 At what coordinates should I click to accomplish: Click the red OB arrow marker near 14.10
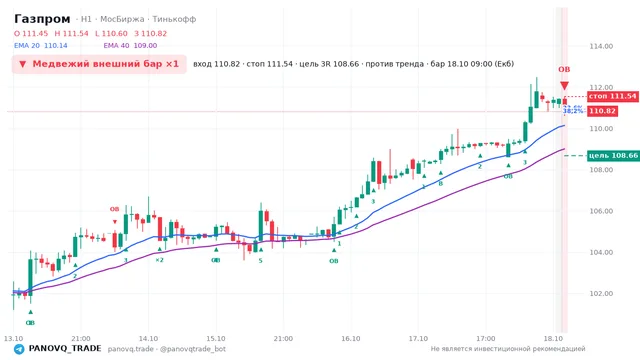(x=115, y=222)
